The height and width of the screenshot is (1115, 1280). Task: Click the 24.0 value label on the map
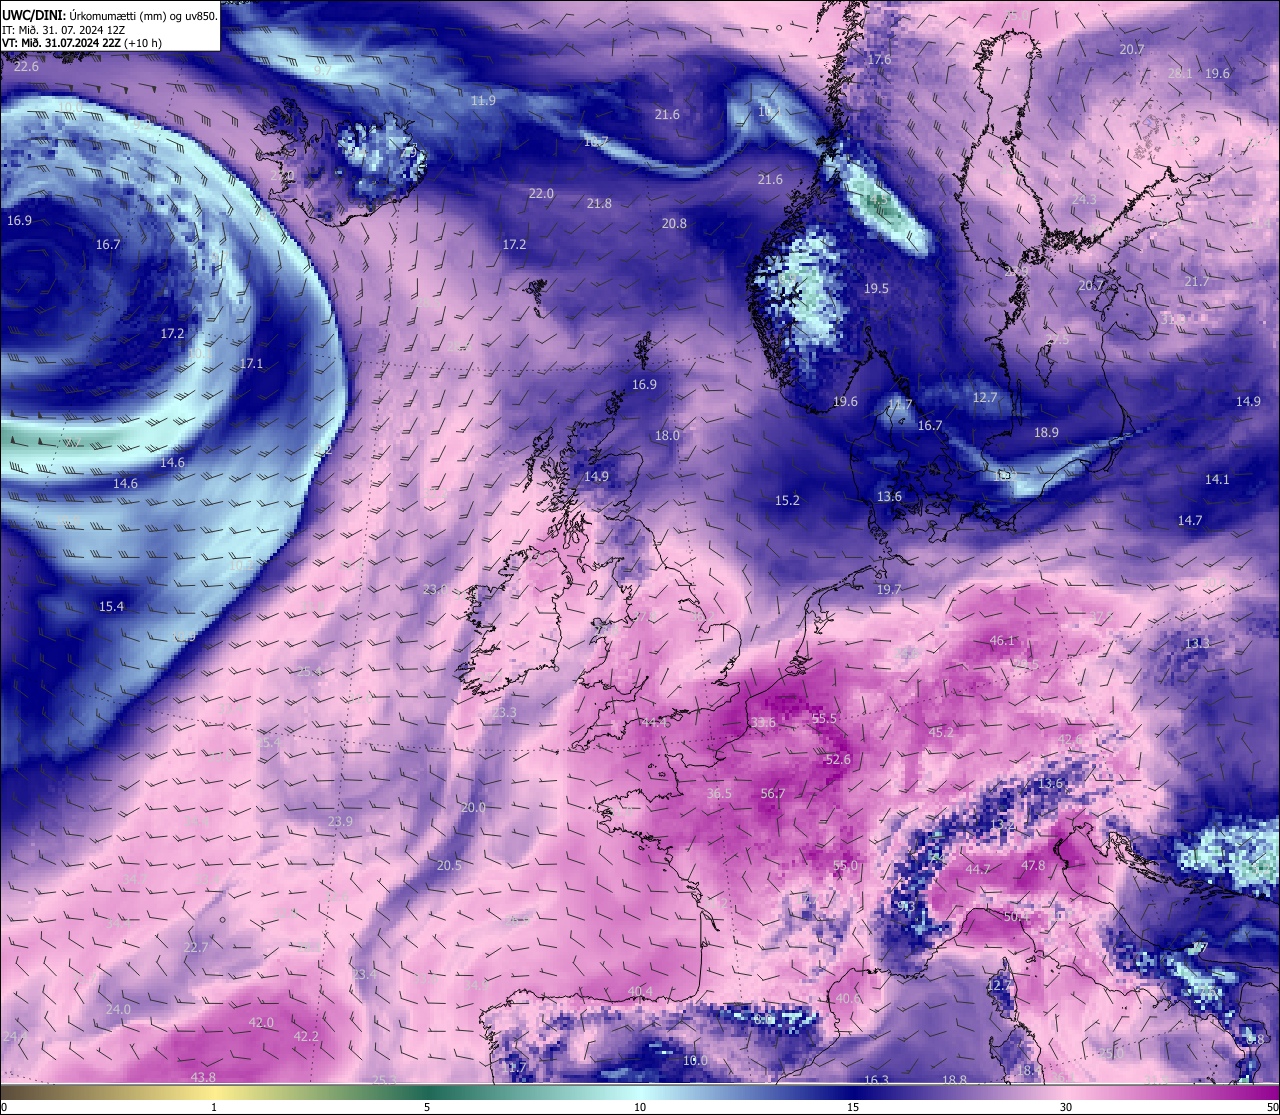[118, 1010]
